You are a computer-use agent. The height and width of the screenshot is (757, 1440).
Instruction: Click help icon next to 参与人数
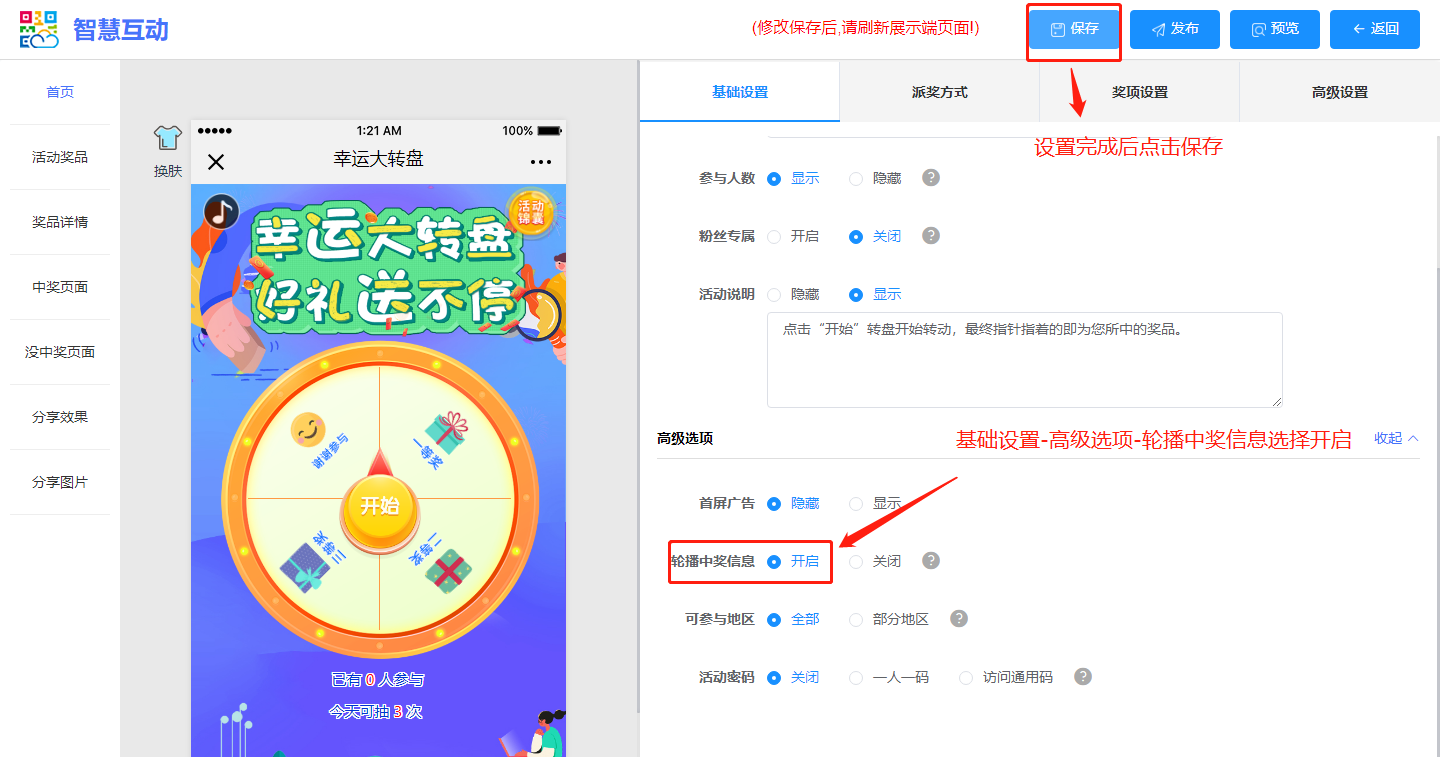tap(931, 178)
